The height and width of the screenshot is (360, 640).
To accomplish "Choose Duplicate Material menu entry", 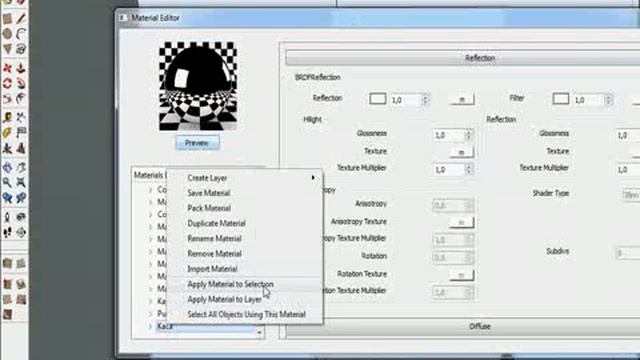I will pyautogui.click(x=245, y=223).
